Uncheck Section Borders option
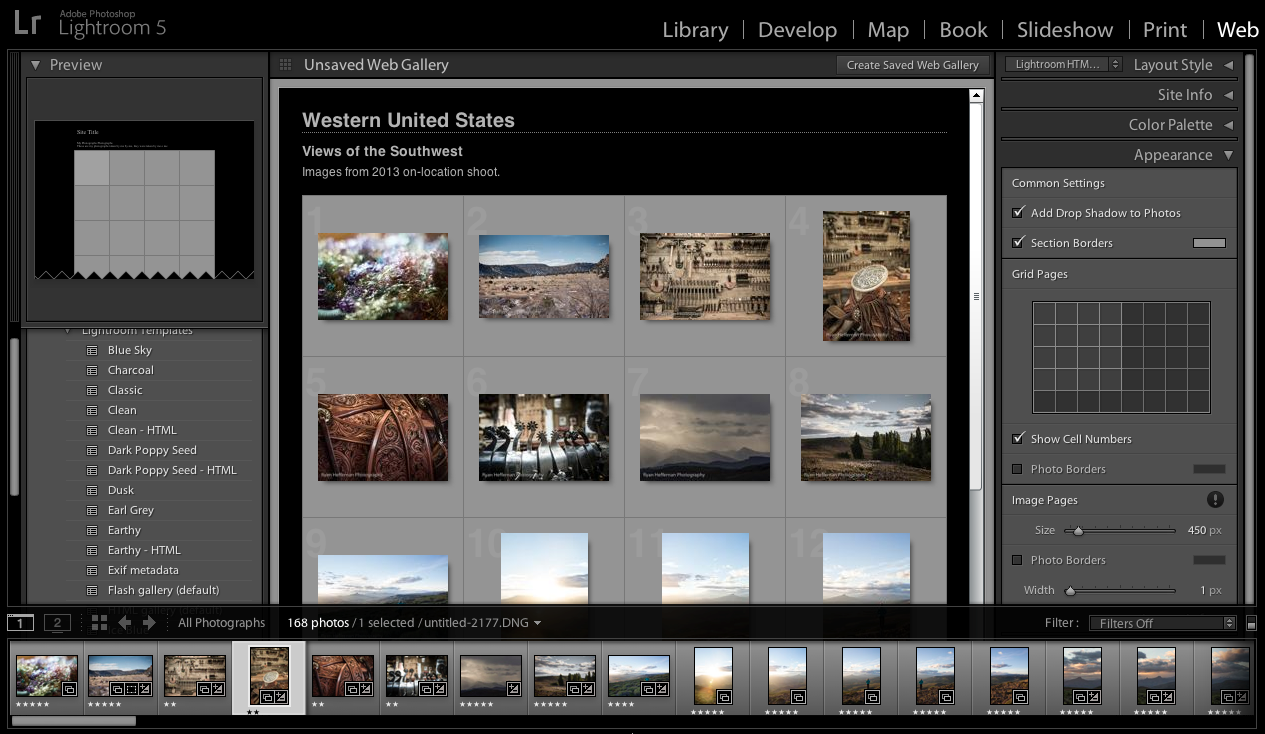The image size is (1265, 734). 1018,242
